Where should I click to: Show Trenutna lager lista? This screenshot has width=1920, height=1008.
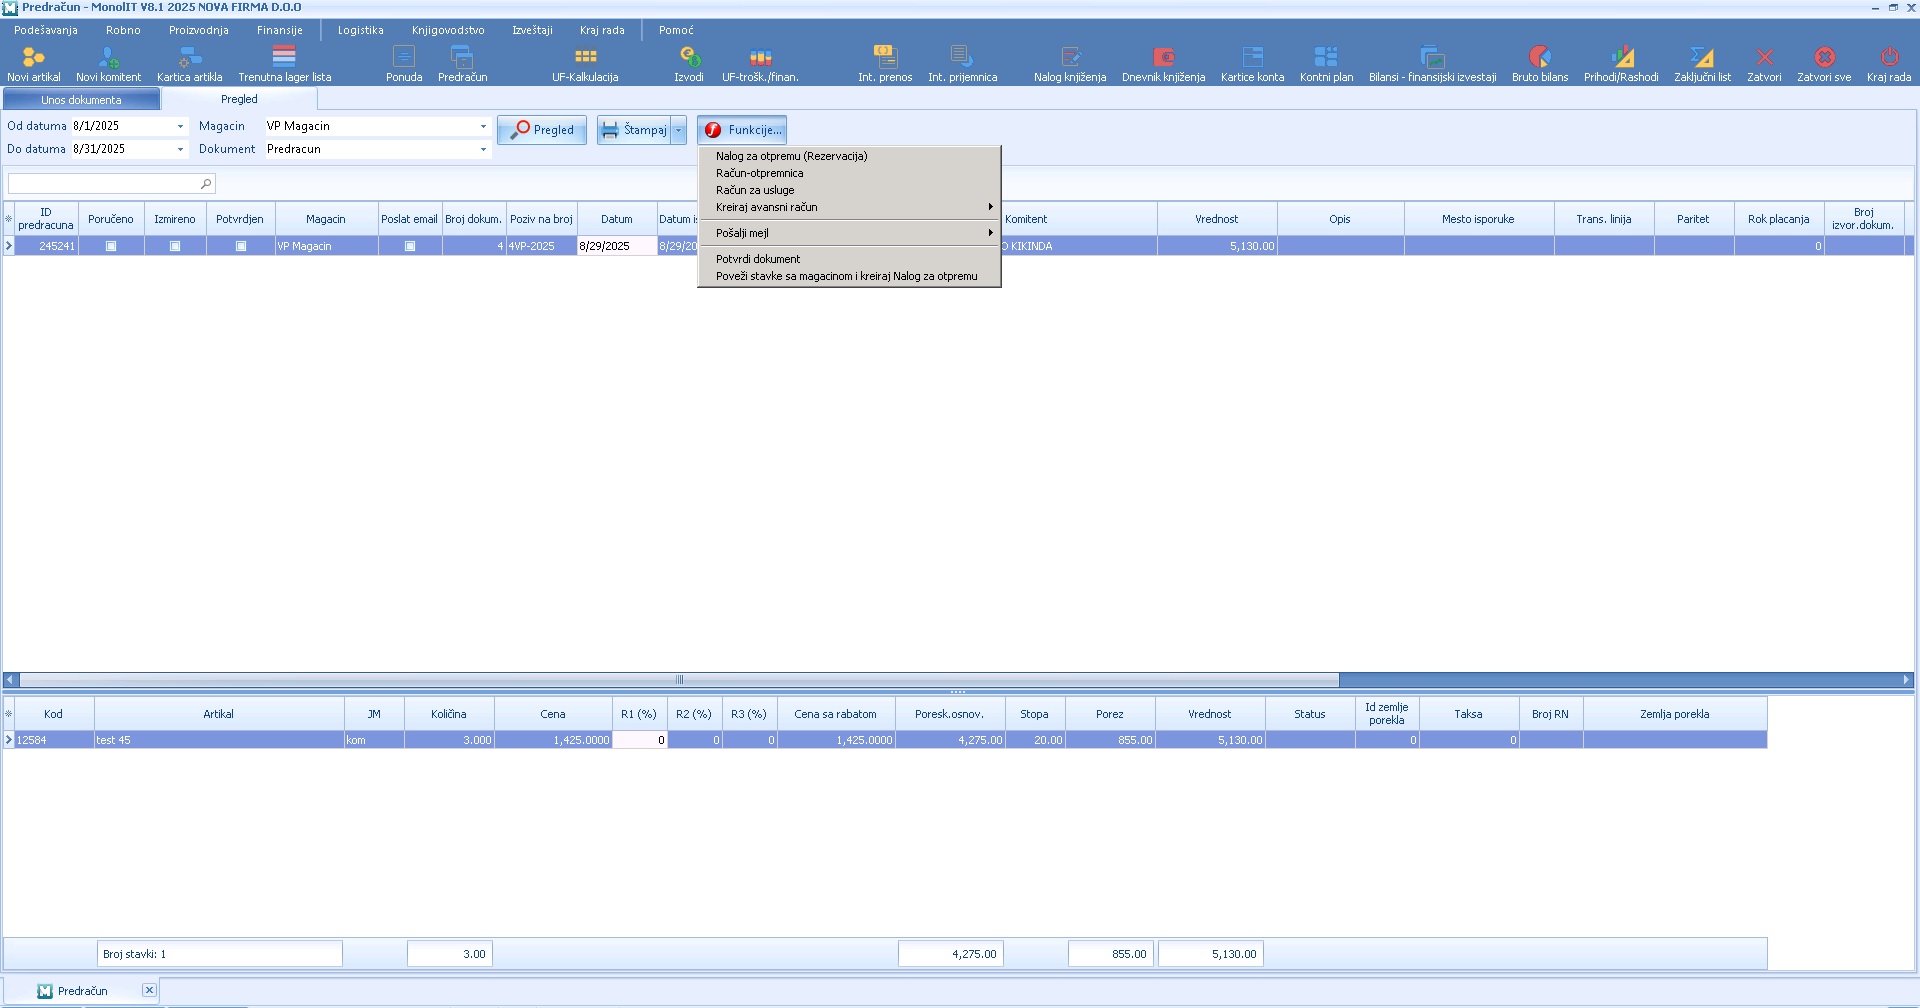coord(284,57)
